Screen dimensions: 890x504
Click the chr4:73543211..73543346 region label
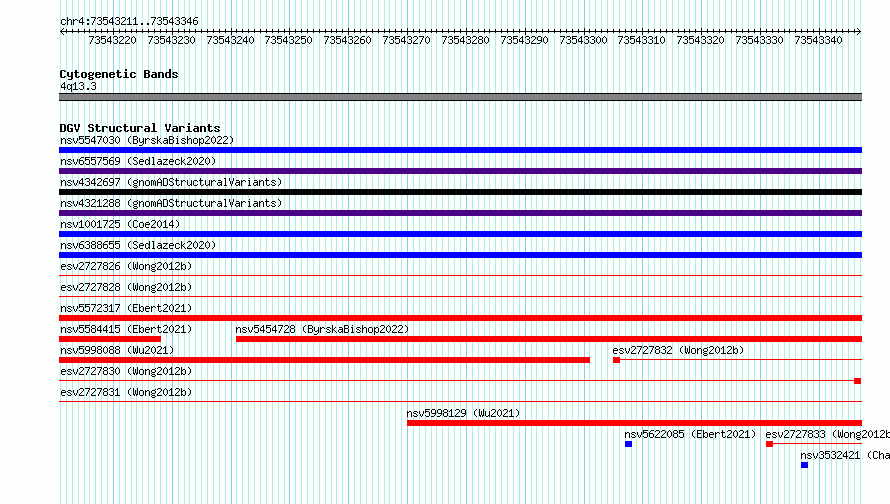pos(129,22)
